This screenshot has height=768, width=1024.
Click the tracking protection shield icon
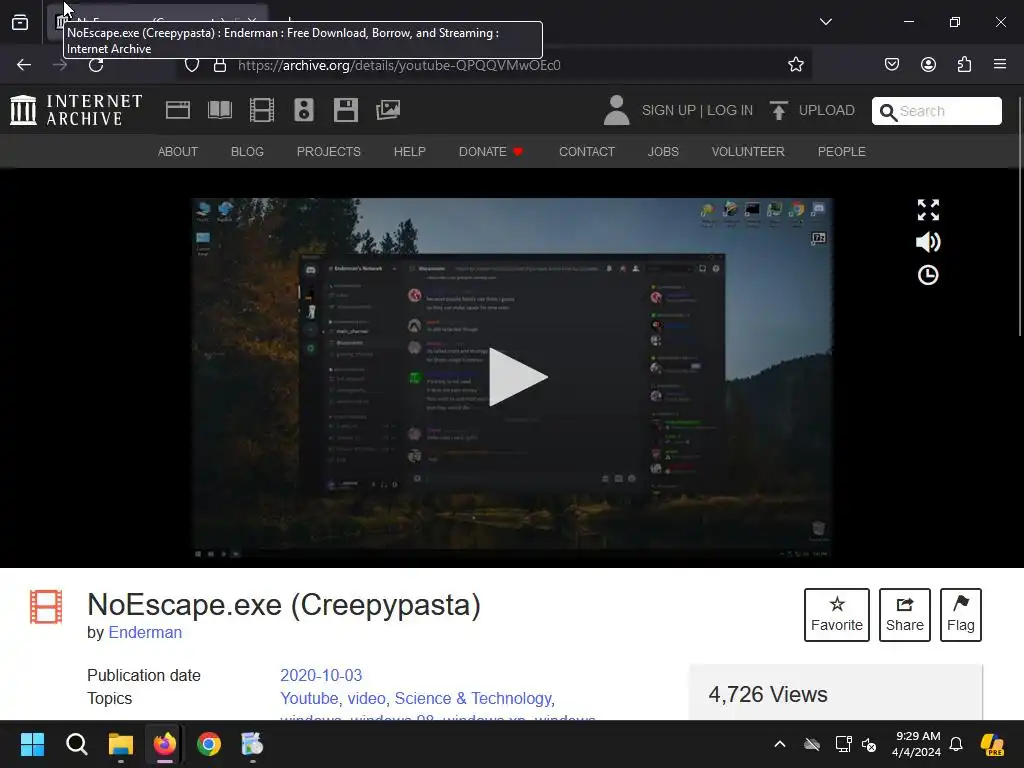tap(191, 65)
